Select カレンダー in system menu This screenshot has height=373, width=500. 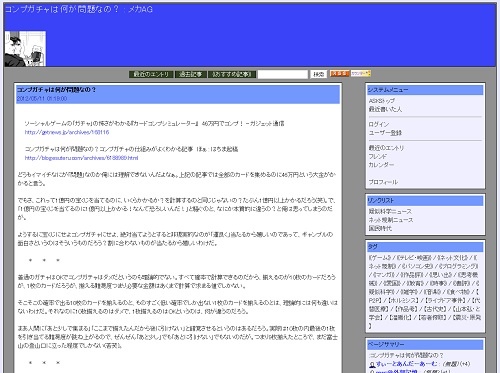coord(381,164)
